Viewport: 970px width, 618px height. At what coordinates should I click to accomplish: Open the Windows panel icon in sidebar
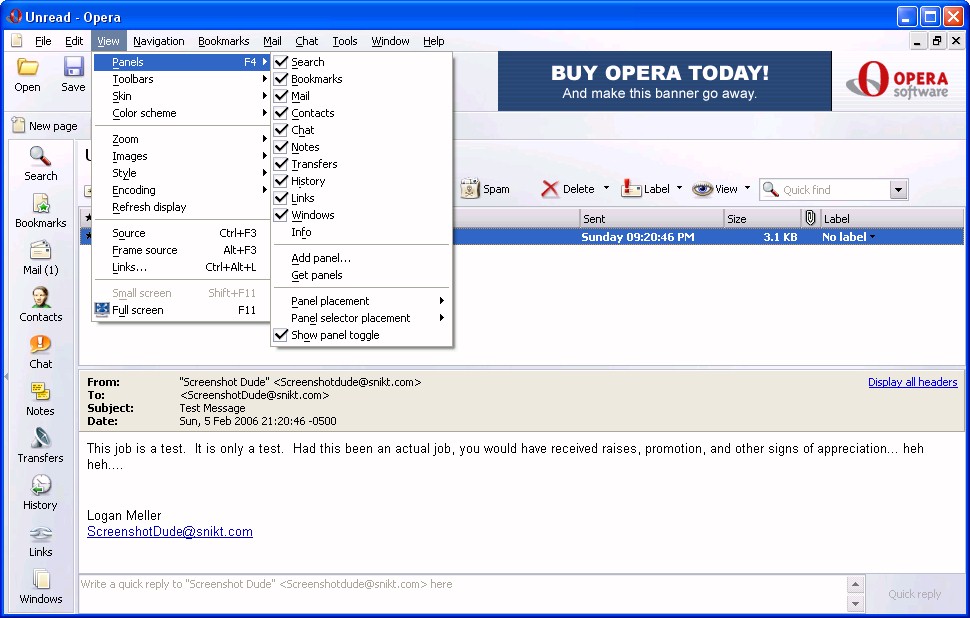(x=40, y=580)
